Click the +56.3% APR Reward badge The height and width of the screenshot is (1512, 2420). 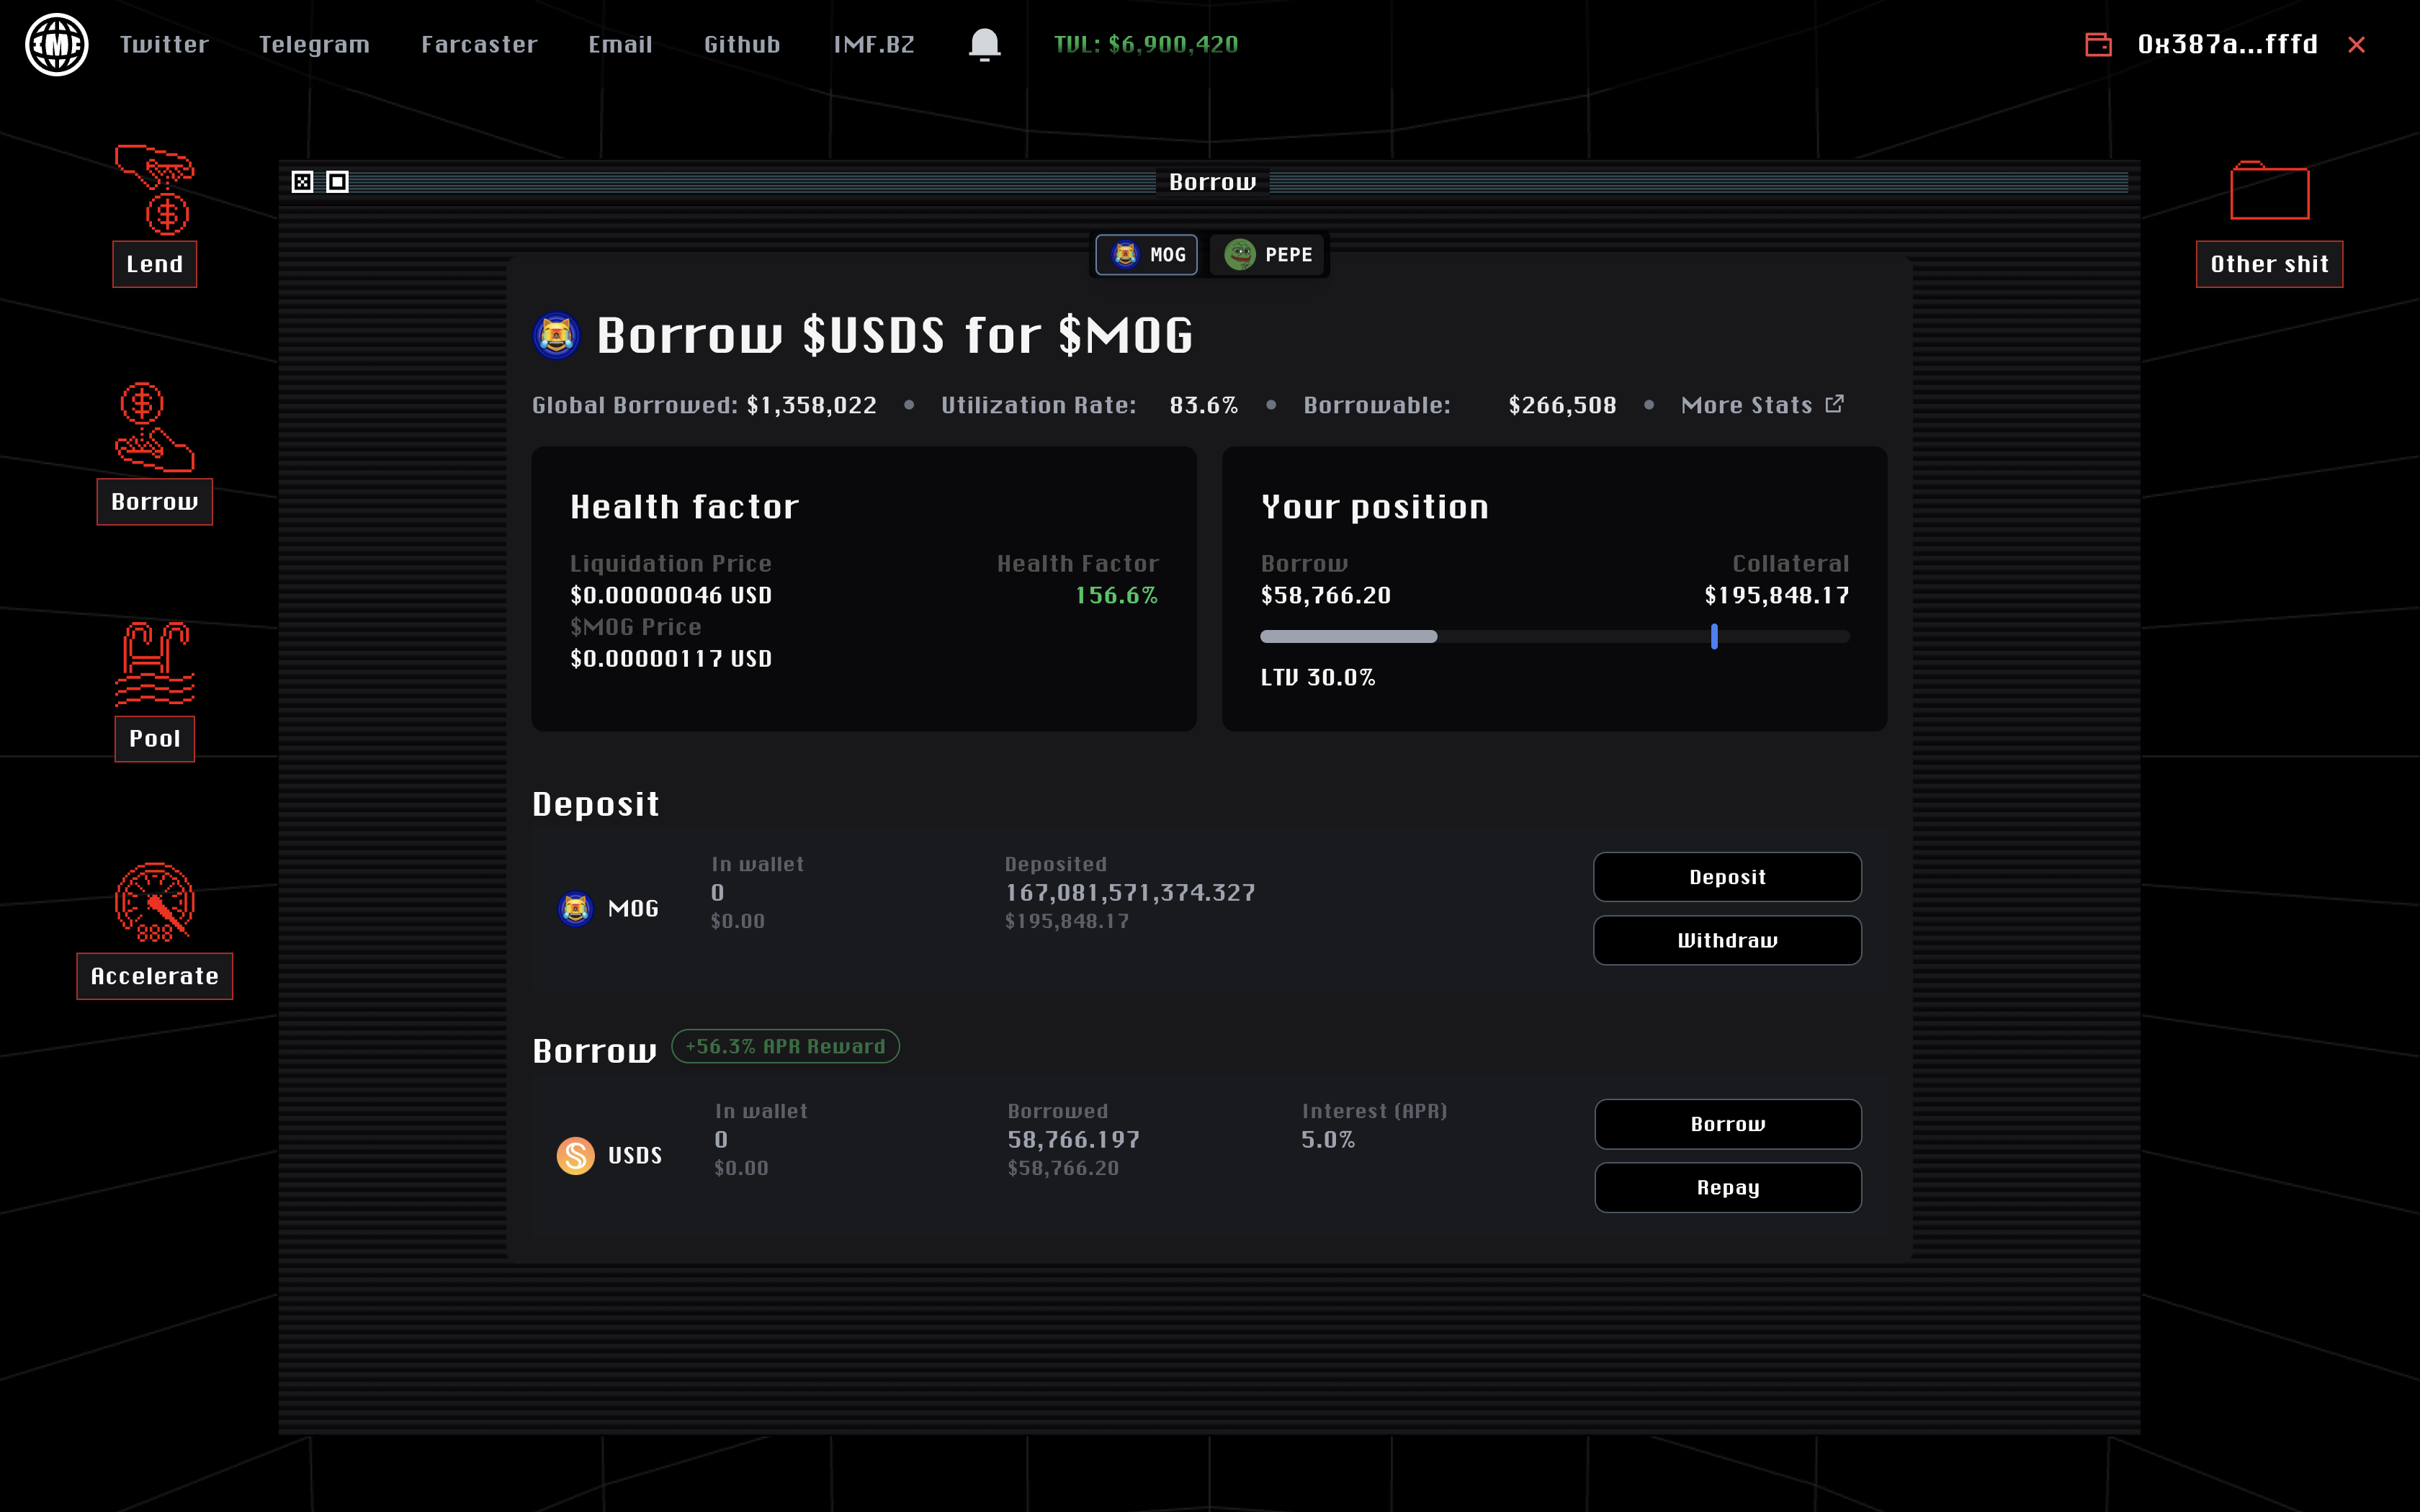(785, 1046)
